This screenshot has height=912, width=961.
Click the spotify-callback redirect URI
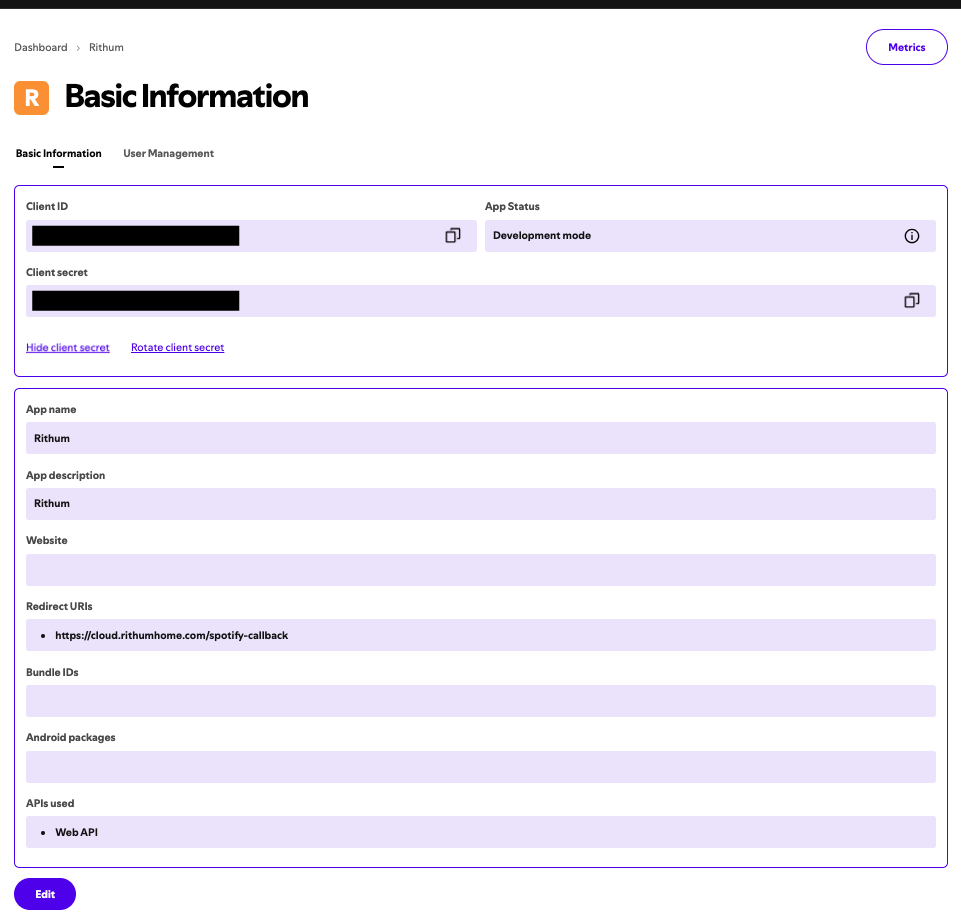pos(171,636)
